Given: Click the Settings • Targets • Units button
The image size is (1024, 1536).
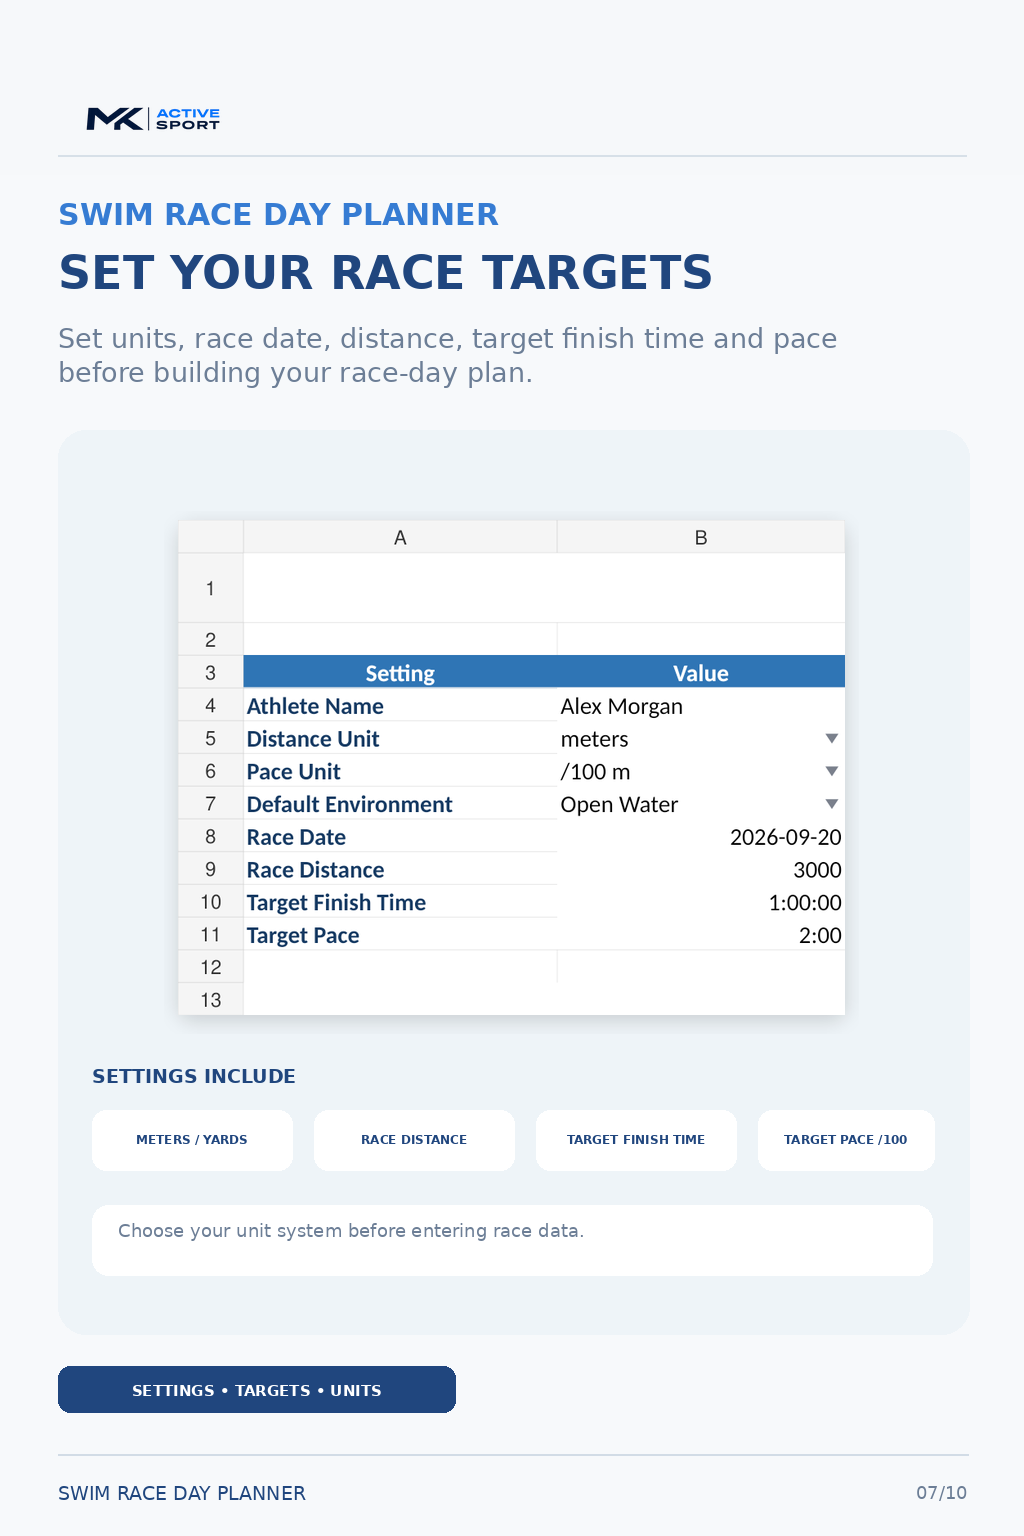Looking at the screenshot, I should [257, 1390].
